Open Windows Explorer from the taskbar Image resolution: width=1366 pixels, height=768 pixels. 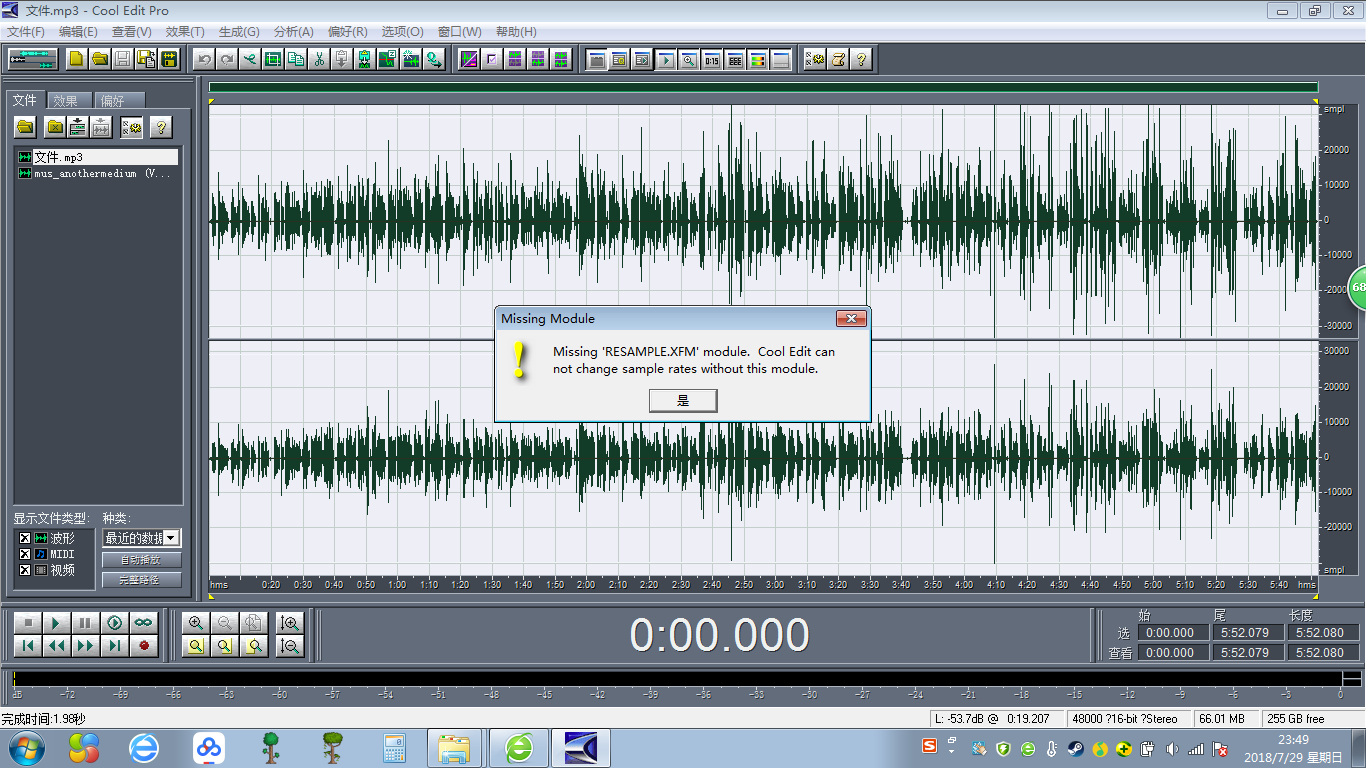454,748
